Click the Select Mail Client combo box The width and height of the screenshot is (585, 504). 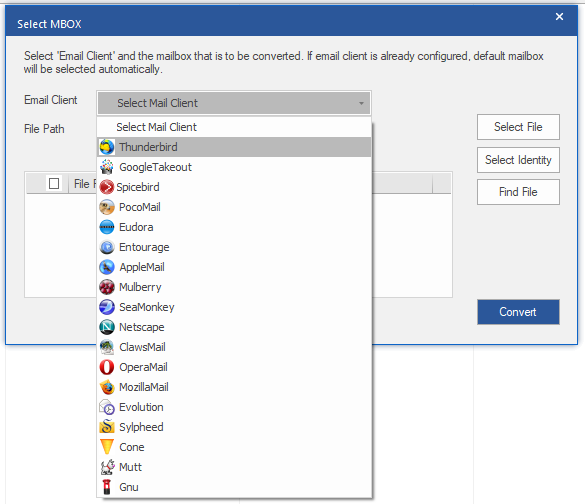pos(234,103)
